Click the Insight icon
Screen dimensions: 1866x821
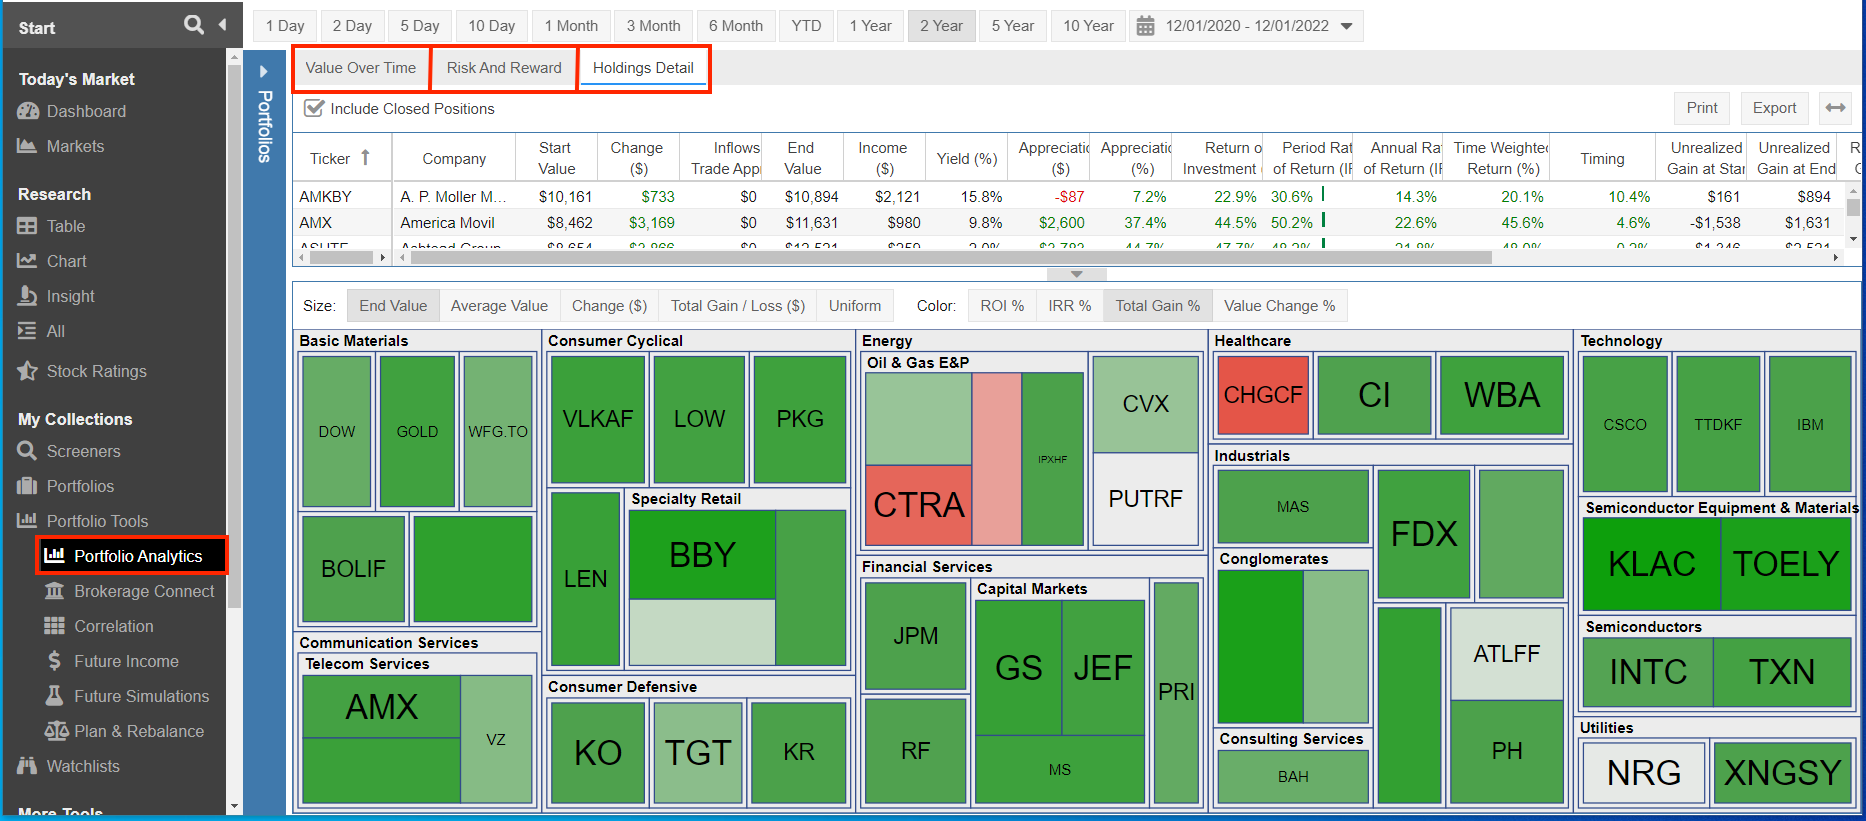pos(27,296)
